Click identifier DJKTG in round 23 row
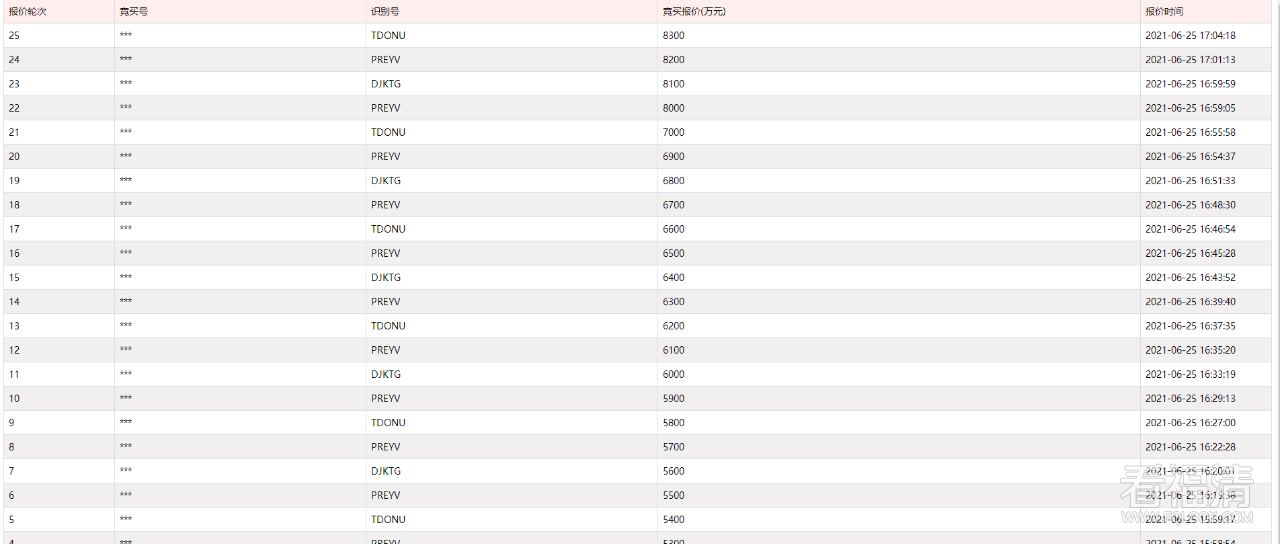The height and width of the screenshot is (544, 1280). pos(386,84)
